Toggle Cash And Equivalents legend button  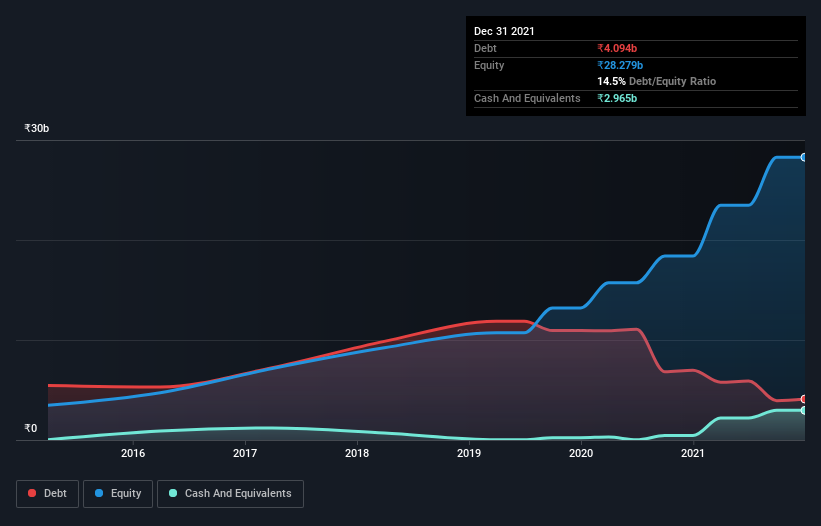[230, 494]
